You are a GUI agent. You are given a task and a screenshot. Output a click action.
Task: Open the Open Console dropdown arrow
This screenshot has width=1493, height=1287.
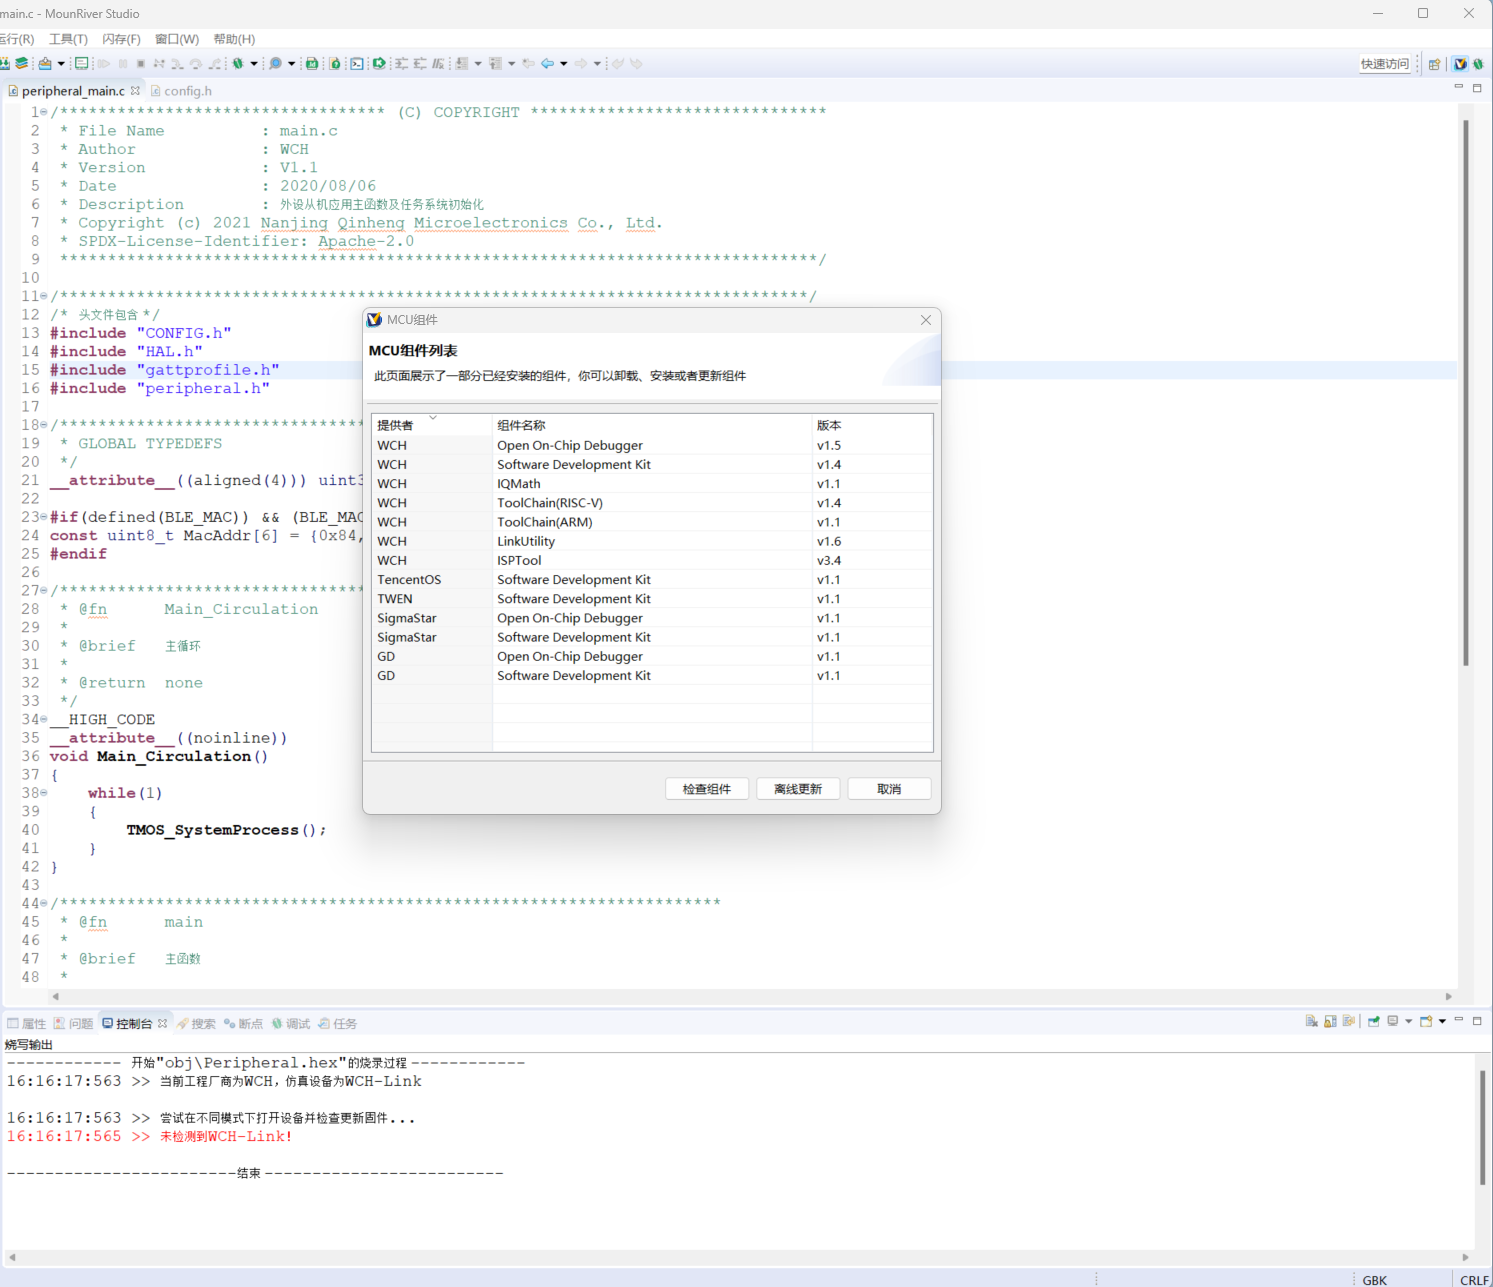click(x=1442, y=1022)
